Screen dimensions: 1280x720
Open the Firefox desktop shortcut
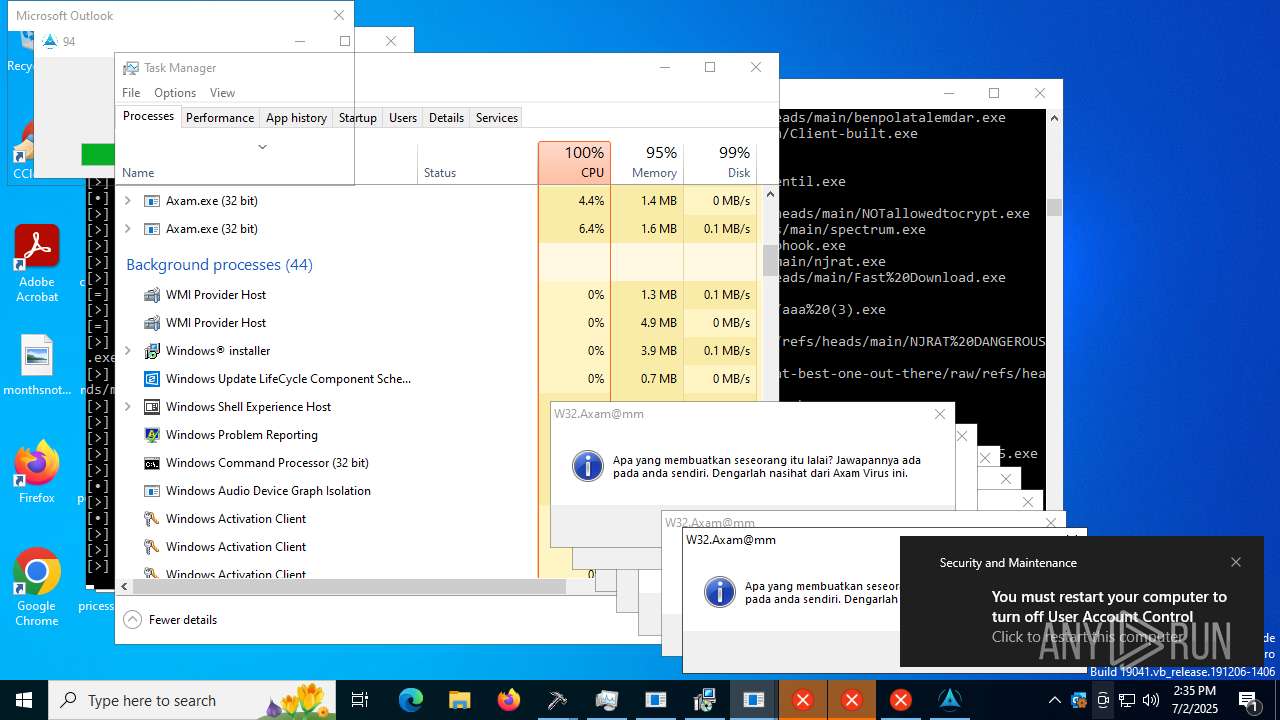37,472
